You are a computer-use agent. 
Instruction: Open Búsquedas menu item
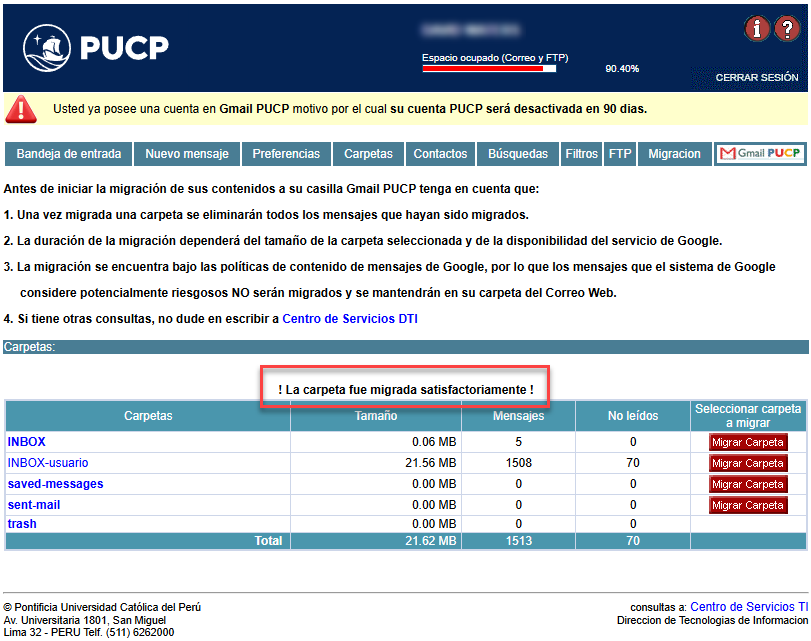(518, 154)
